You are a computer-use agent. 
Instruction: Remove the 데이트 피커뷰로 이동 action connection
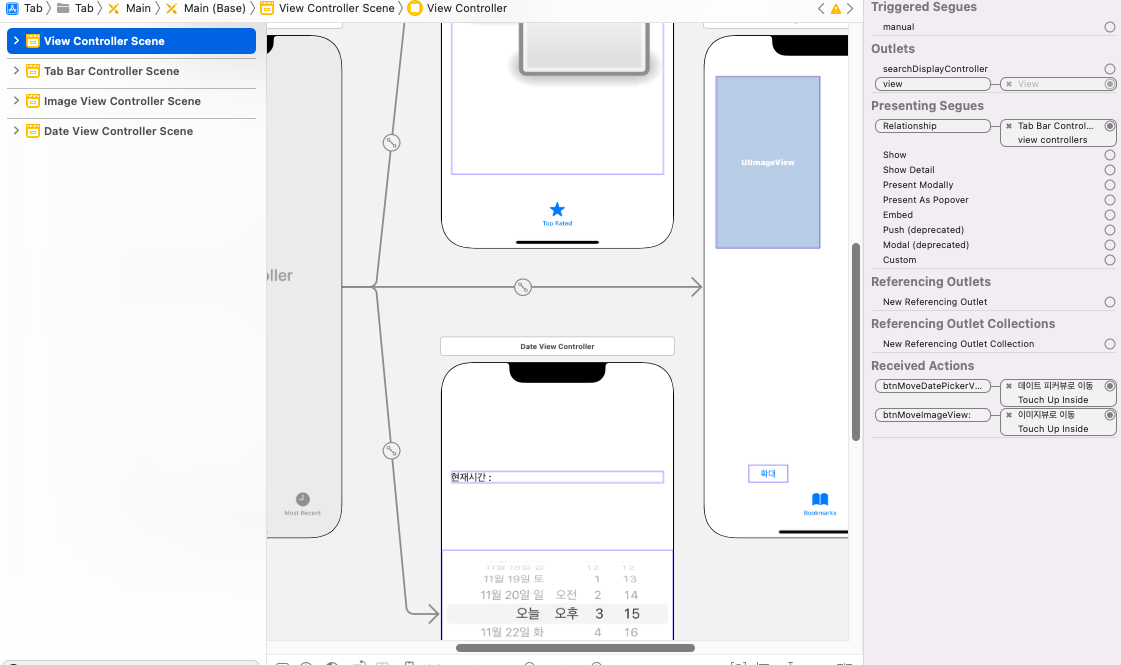pos(1009,385)
